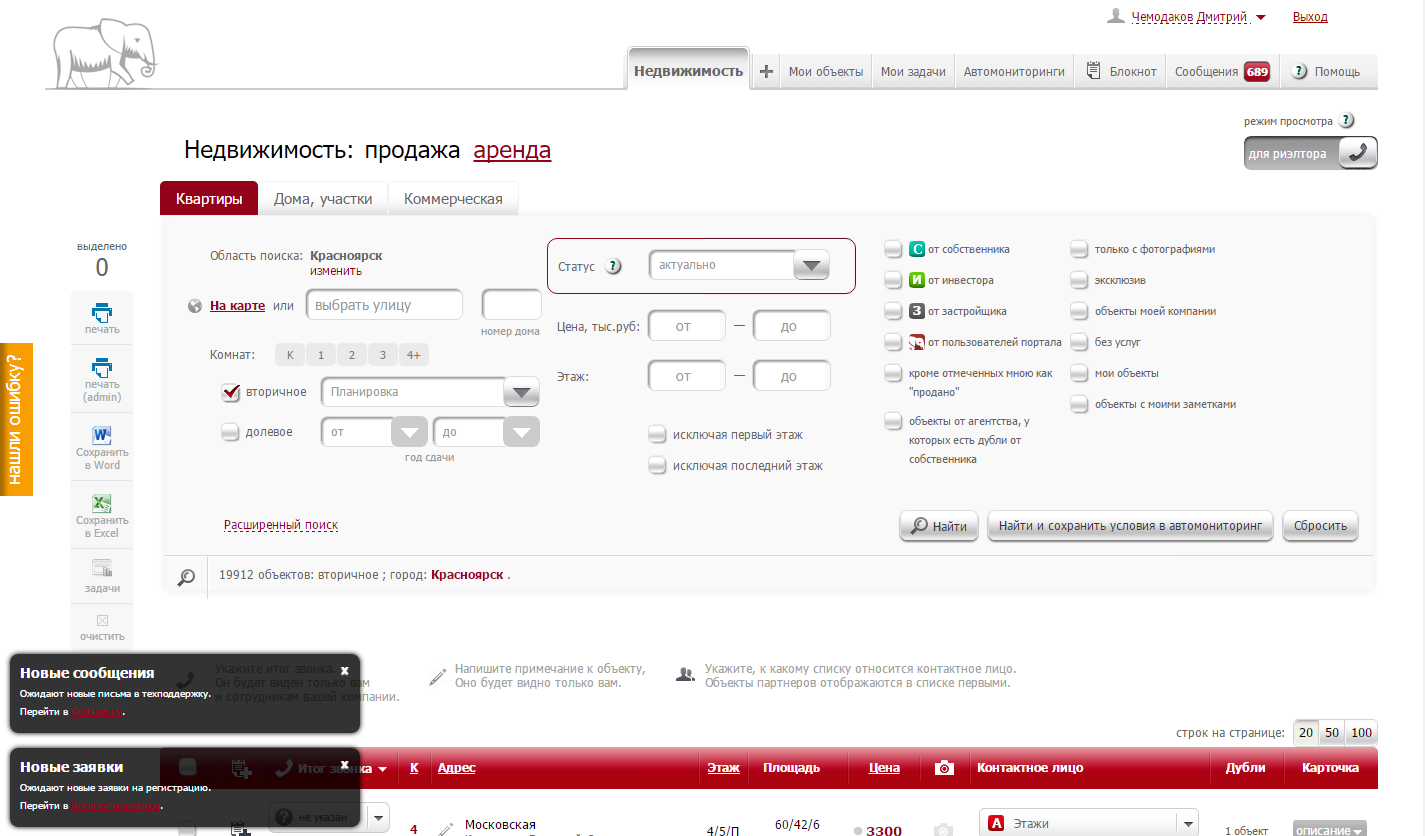Enable the от собственника checkbox
The image size is (1425, 836).
click(893, 249)
